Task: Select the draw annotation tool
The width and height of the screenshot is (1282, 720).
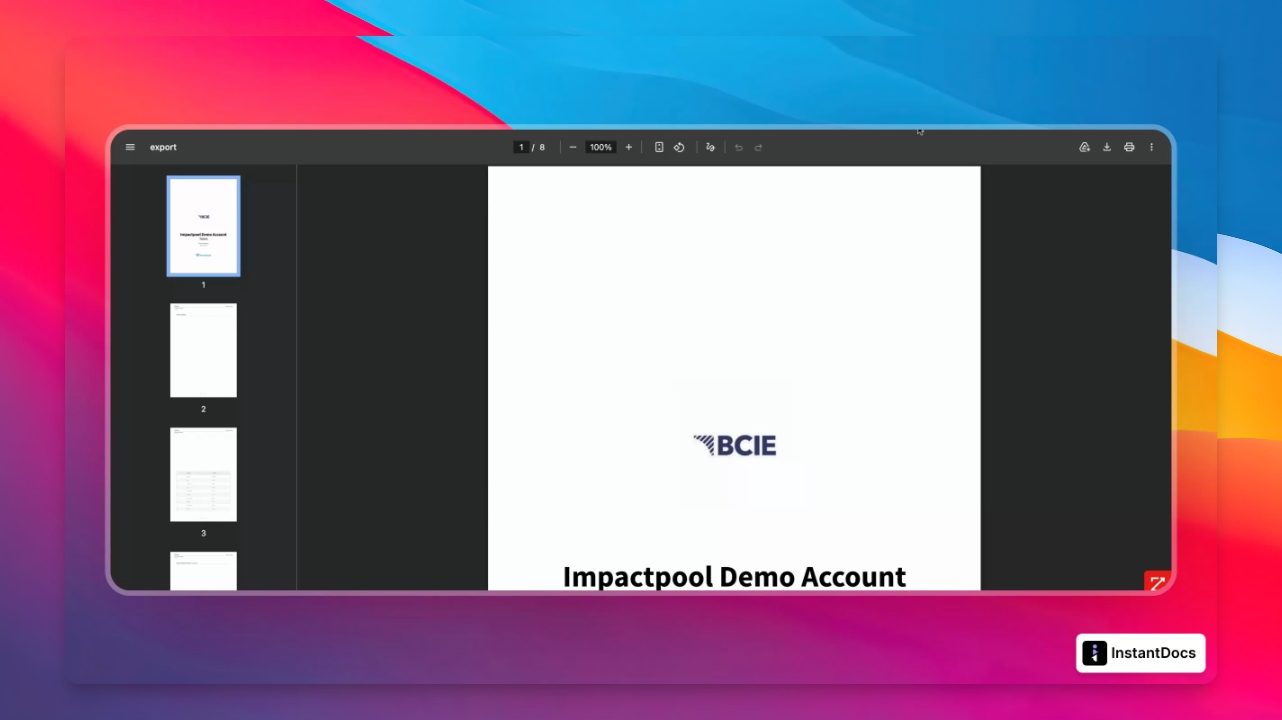Action: pos(710,147)
